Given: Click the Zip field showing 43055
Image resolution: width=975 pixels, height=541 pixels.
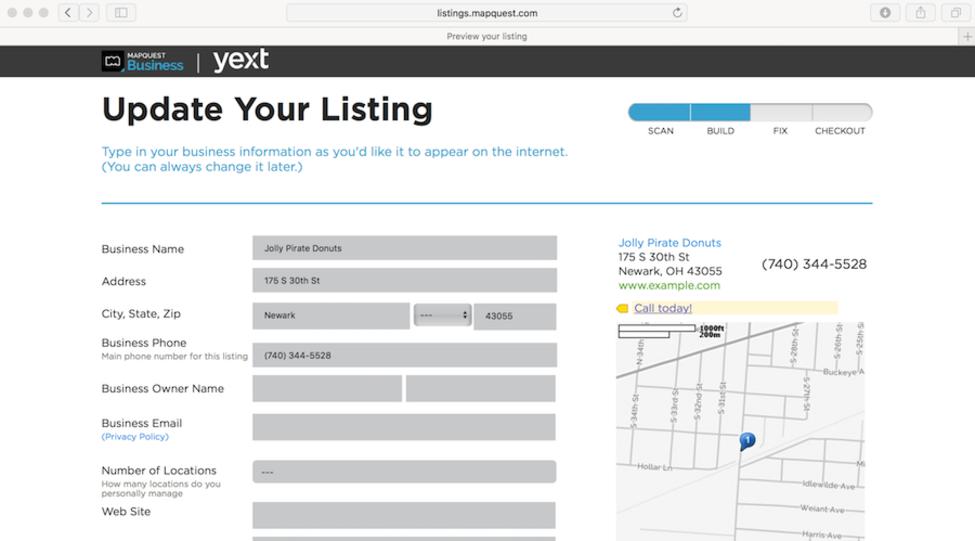Looking at the screenshot, I should pyautogui.click(x=515, y=316).
